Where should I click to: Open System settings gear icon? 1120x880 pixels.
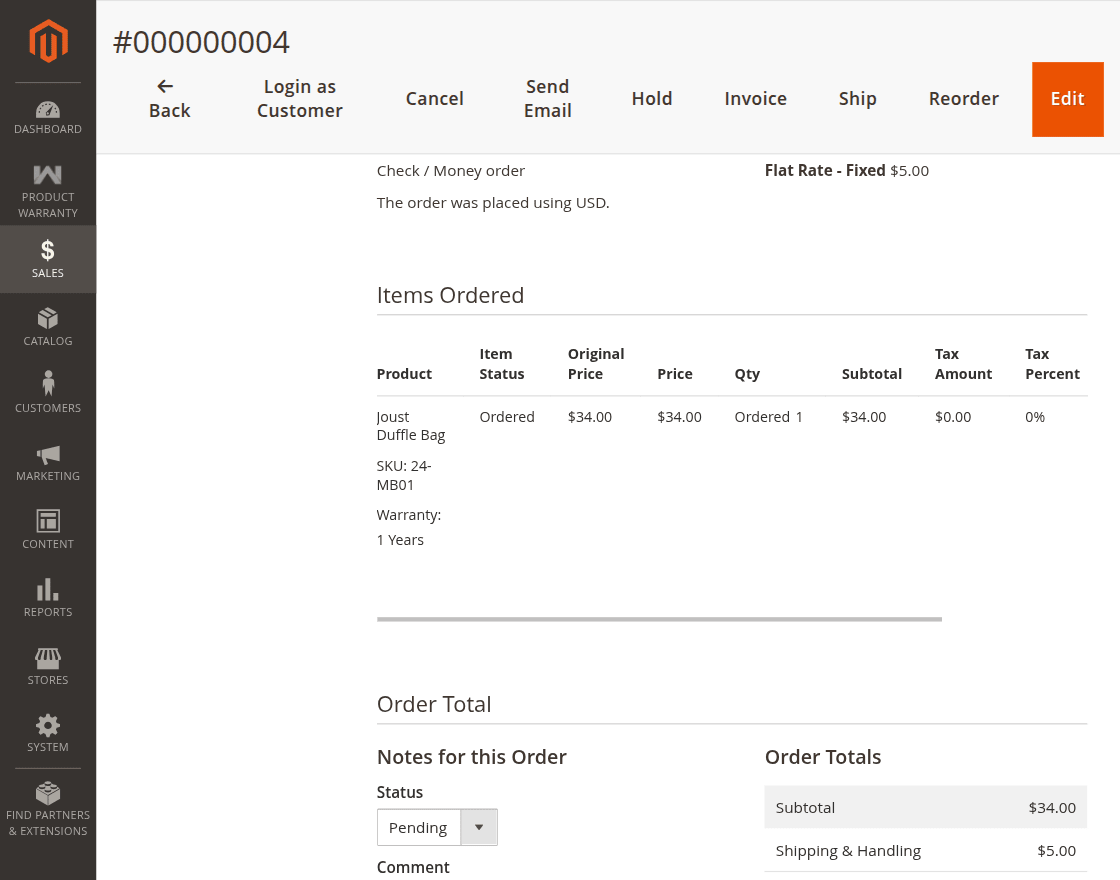tap(47, 725)
